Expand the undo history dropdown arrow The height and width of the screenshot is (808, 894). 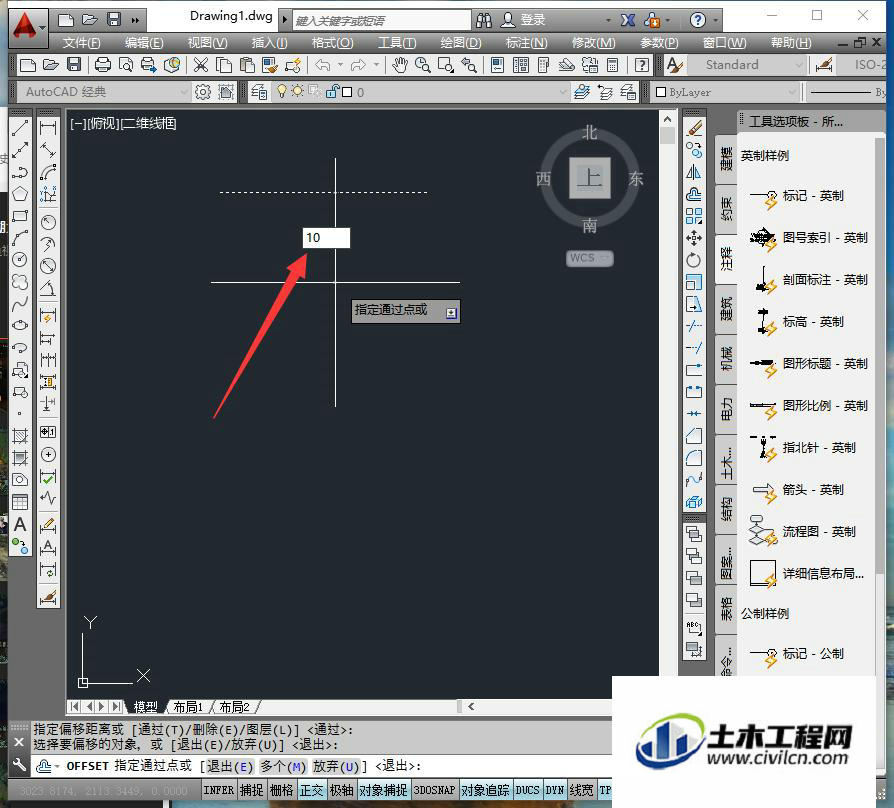tap(341, 65)
